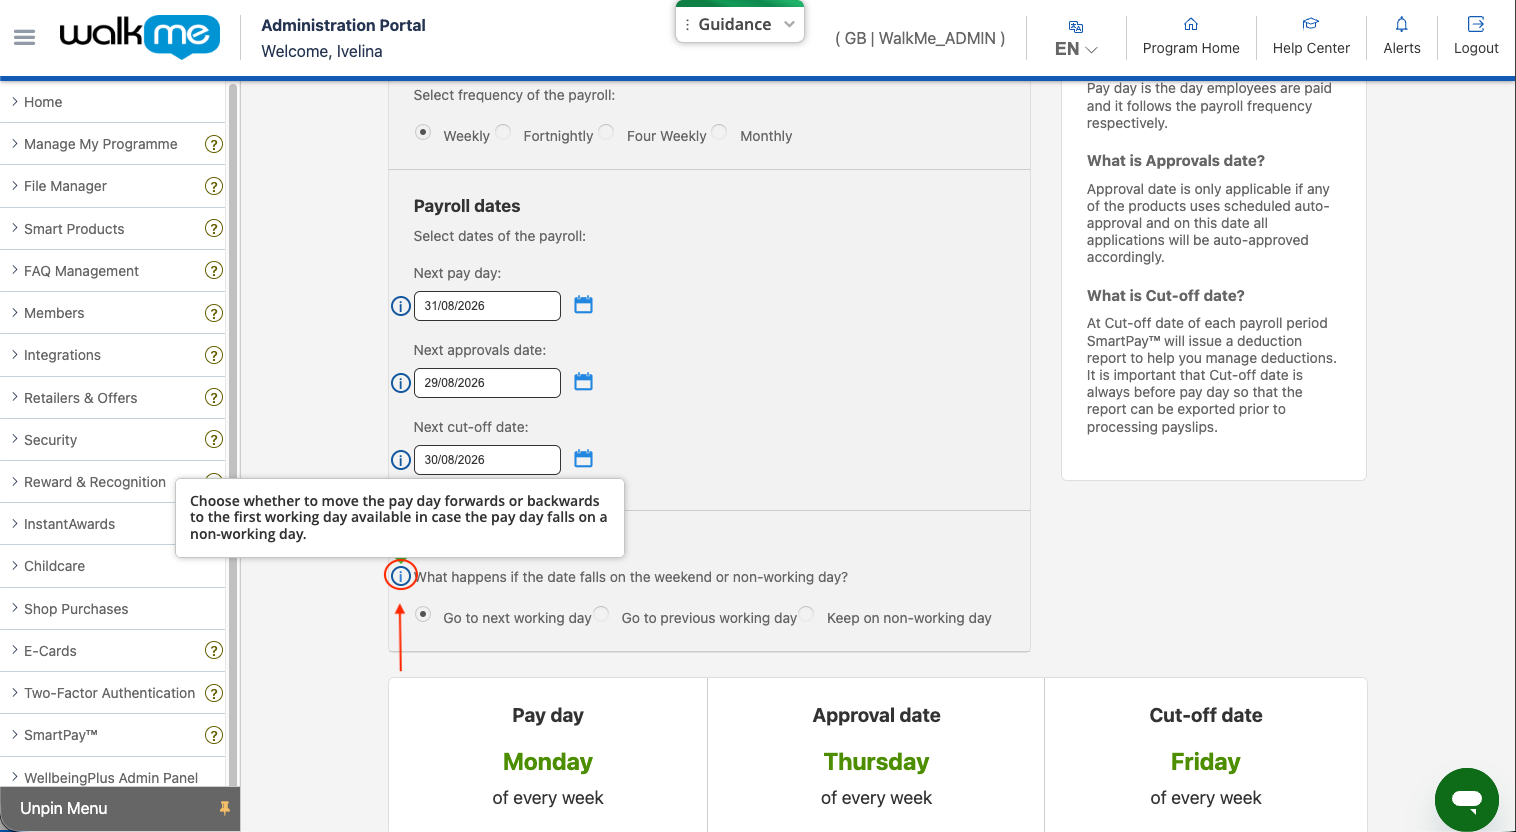Image resolution: width=1516 pixels, height=832 pixels.
Task: Open the calendar picker for Next approvals date
Action: coord(584,382)
